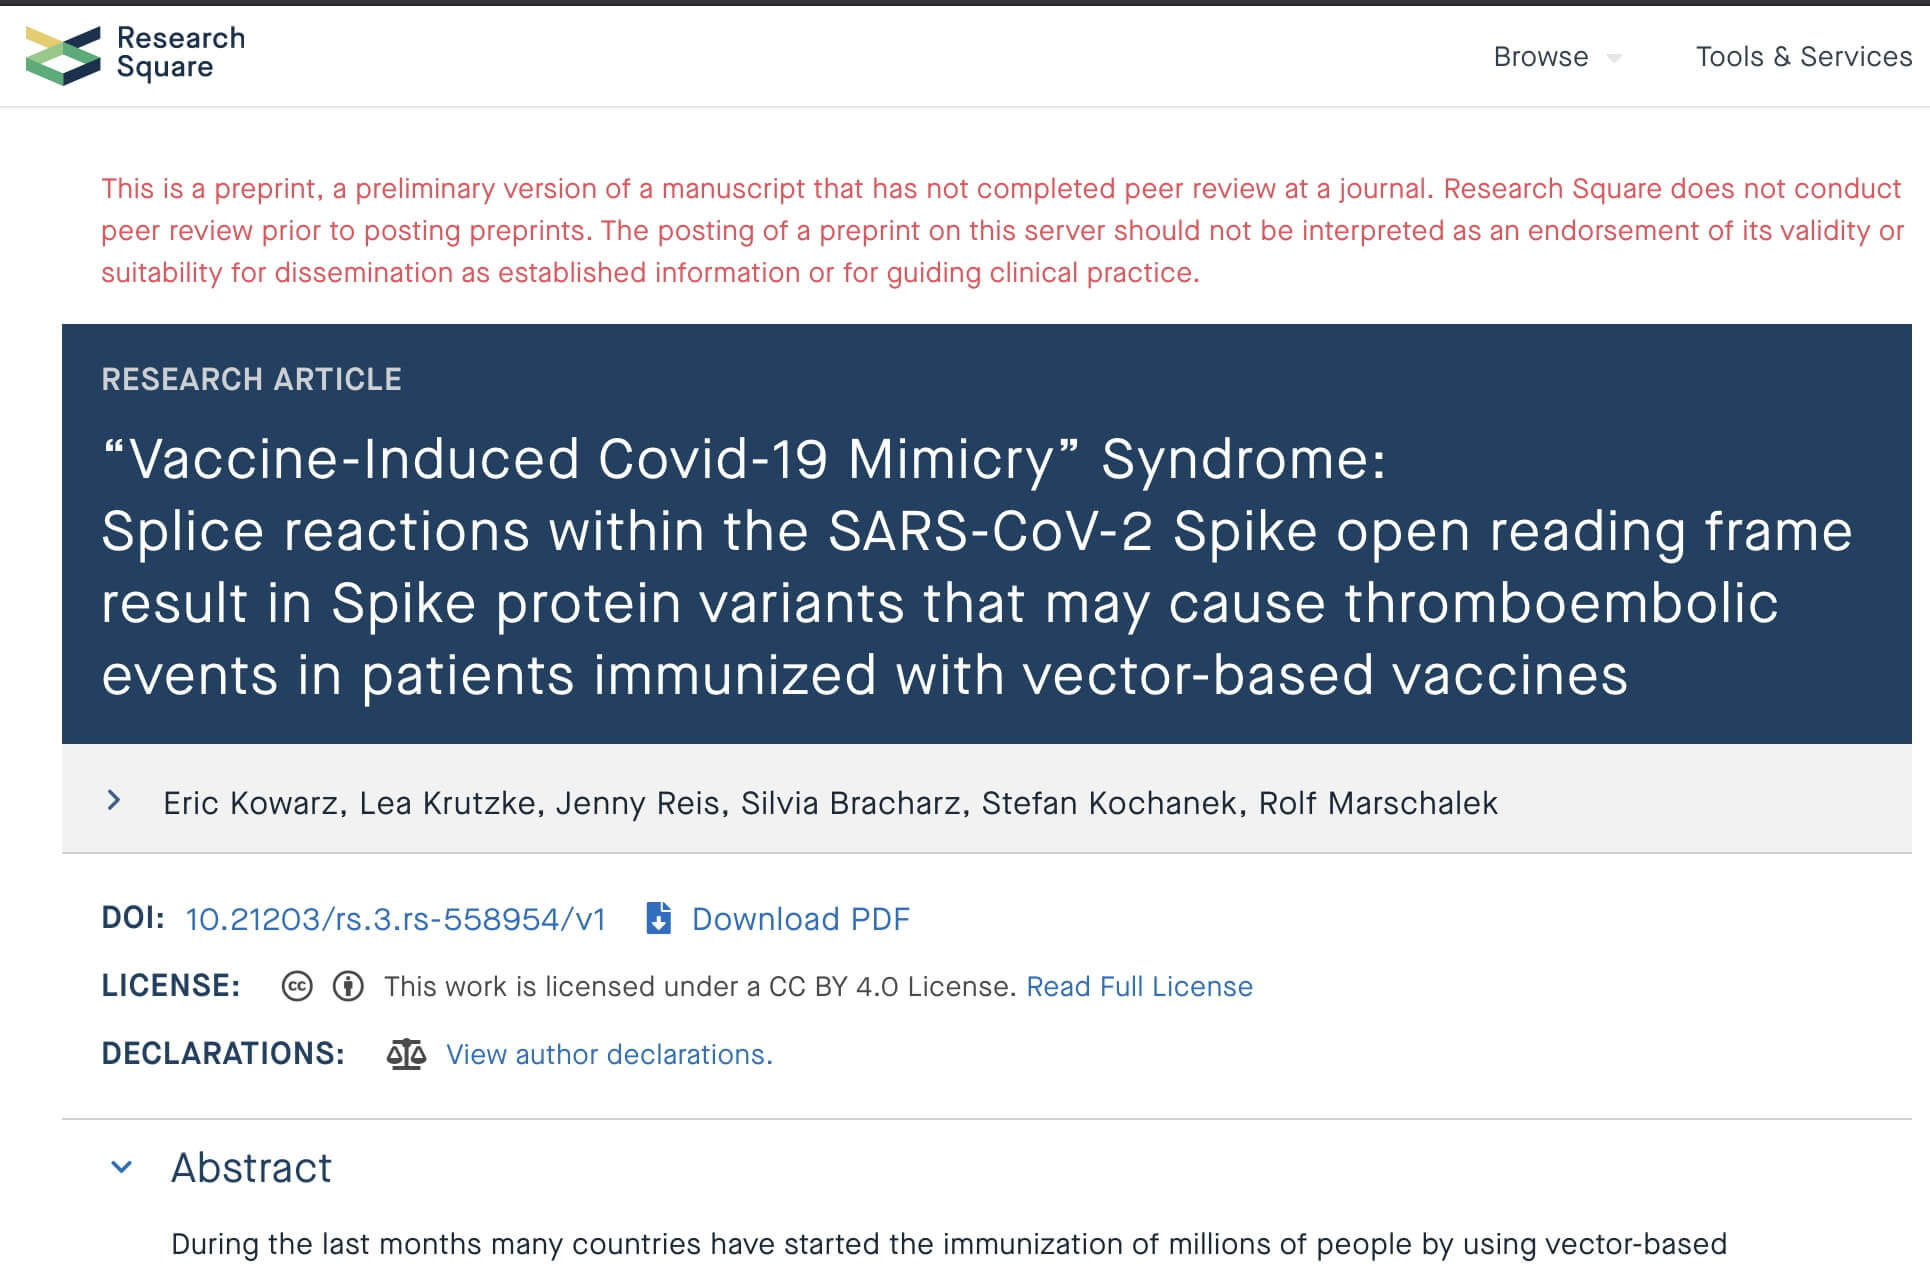The height and width of the screenshot is (1284, 1930).
Task: Expand the authors list chevron
Action: point(114,800)
